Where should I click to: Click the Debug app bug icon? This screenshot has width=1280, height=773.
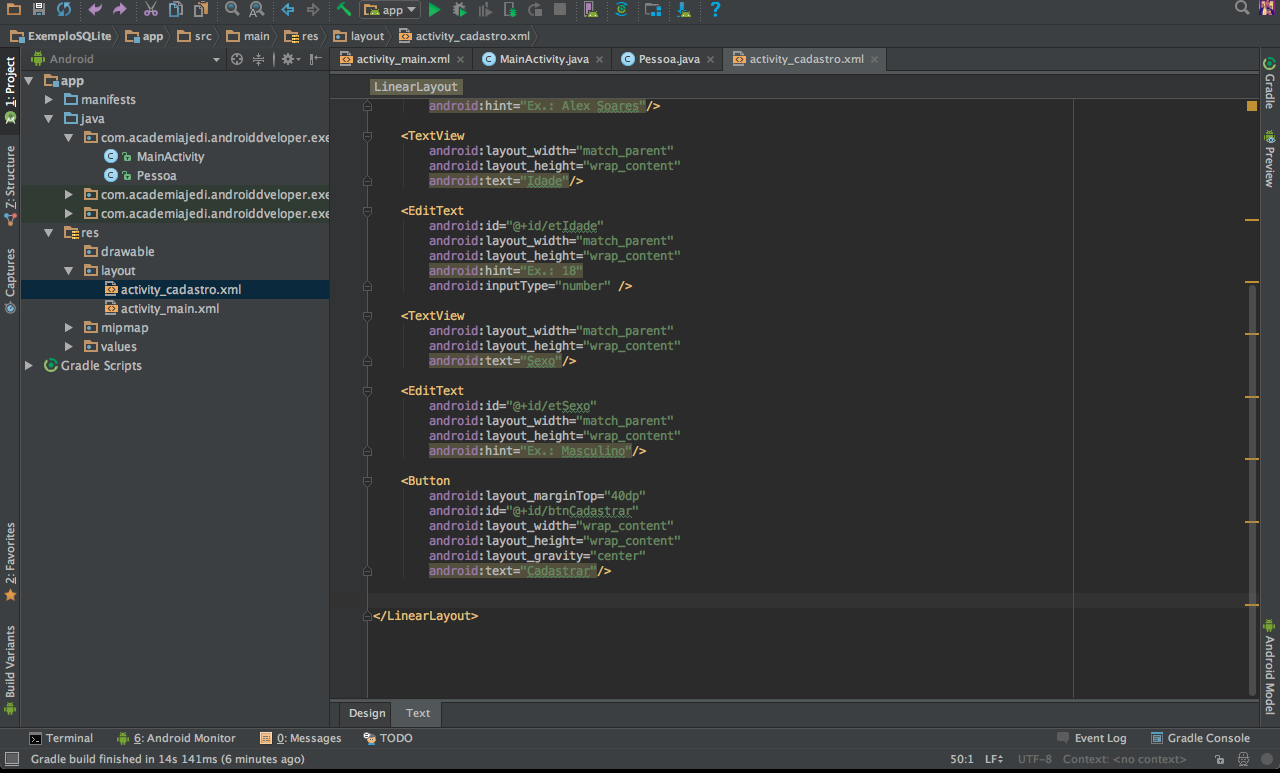(x=459, y=10)
